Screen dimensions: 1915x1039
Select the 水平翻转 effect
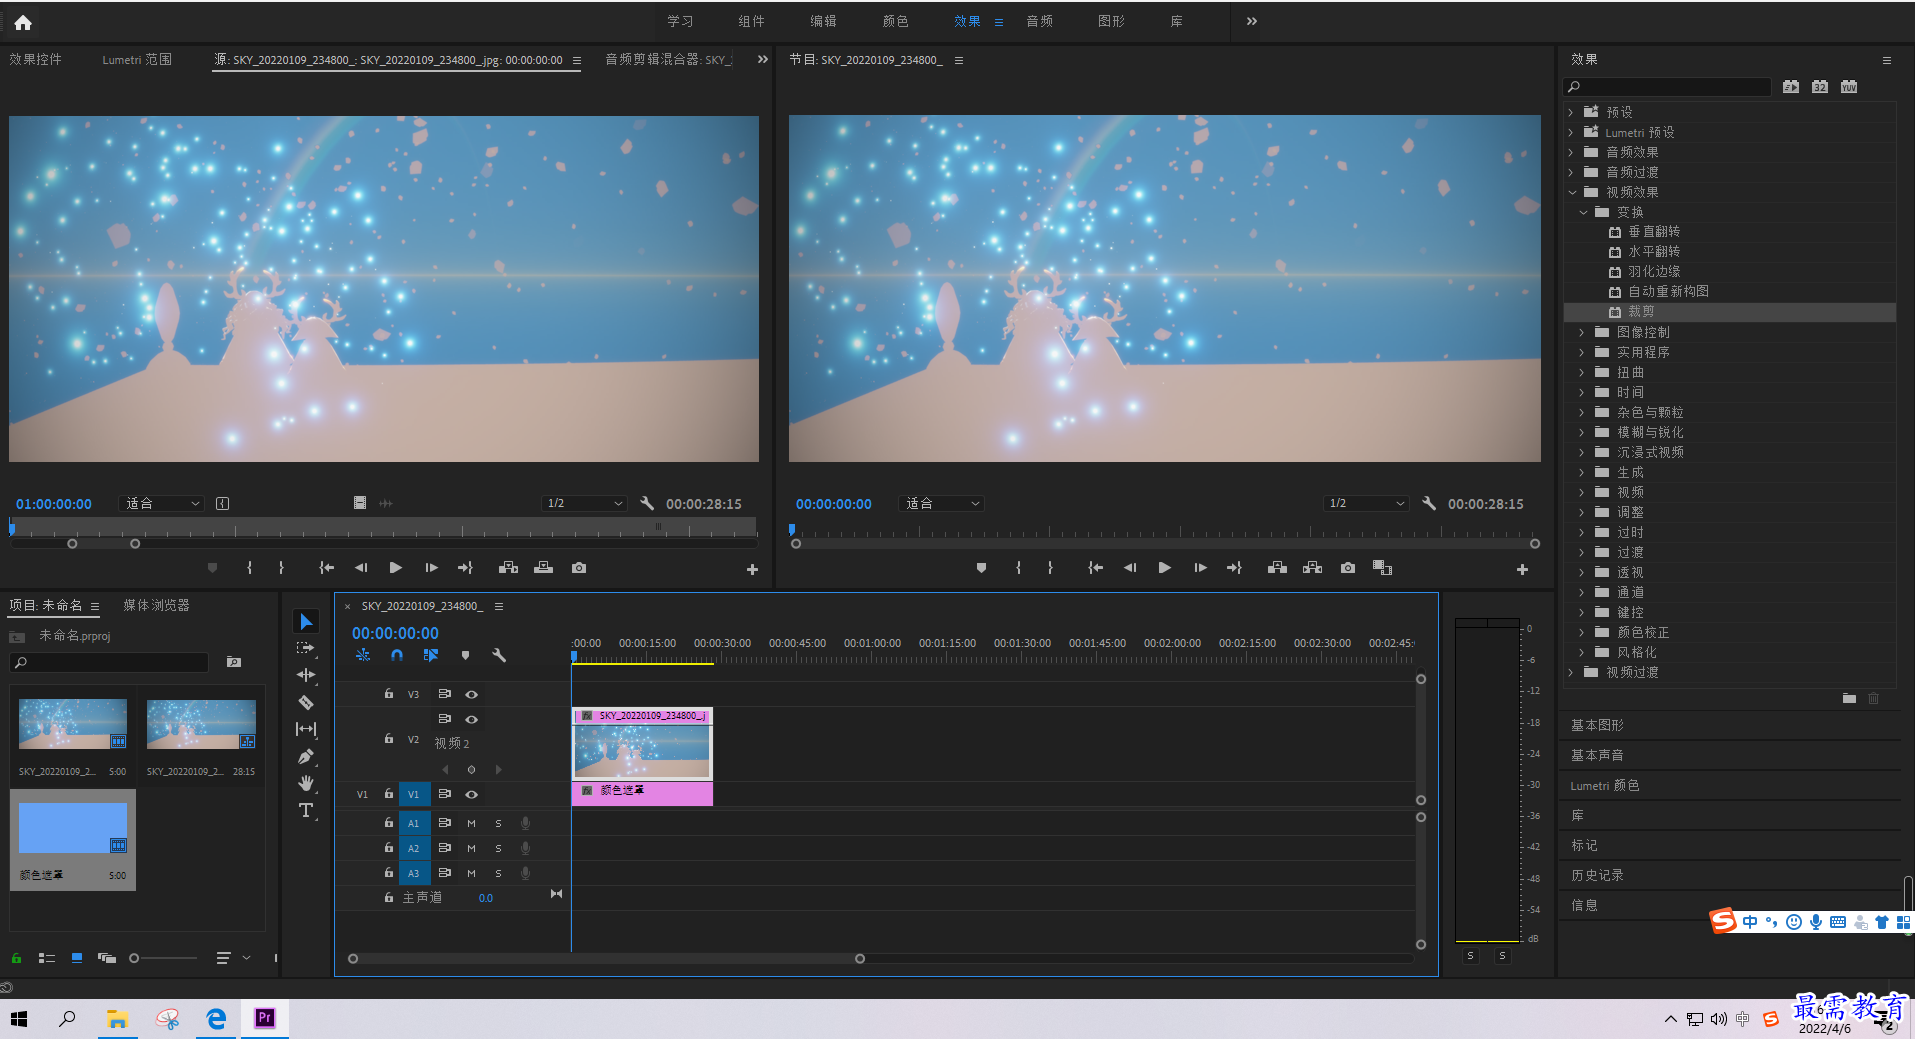[1654, 252]
